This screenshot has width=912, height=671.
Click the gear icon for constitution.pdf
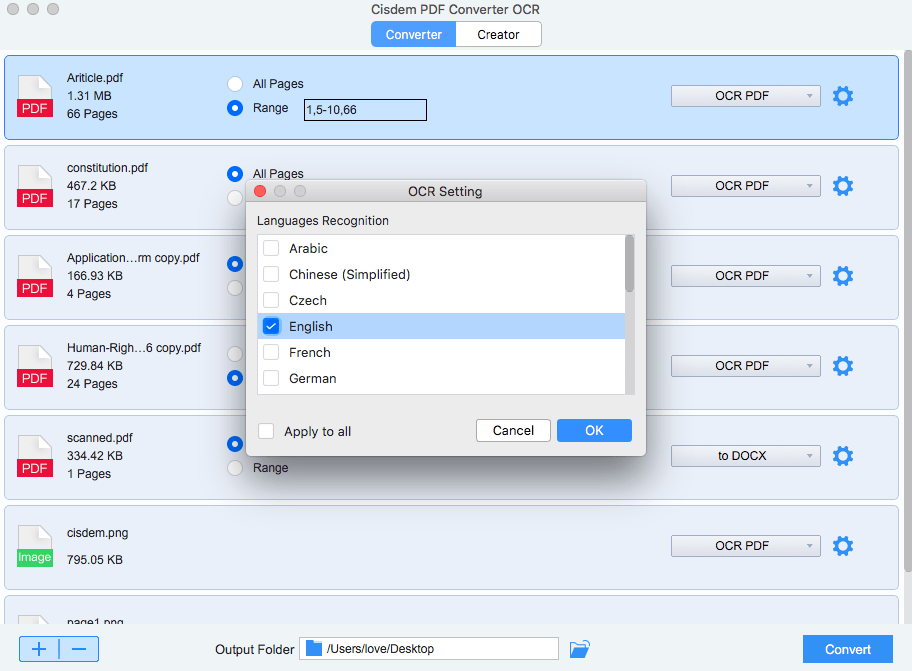tap(843, 186)
